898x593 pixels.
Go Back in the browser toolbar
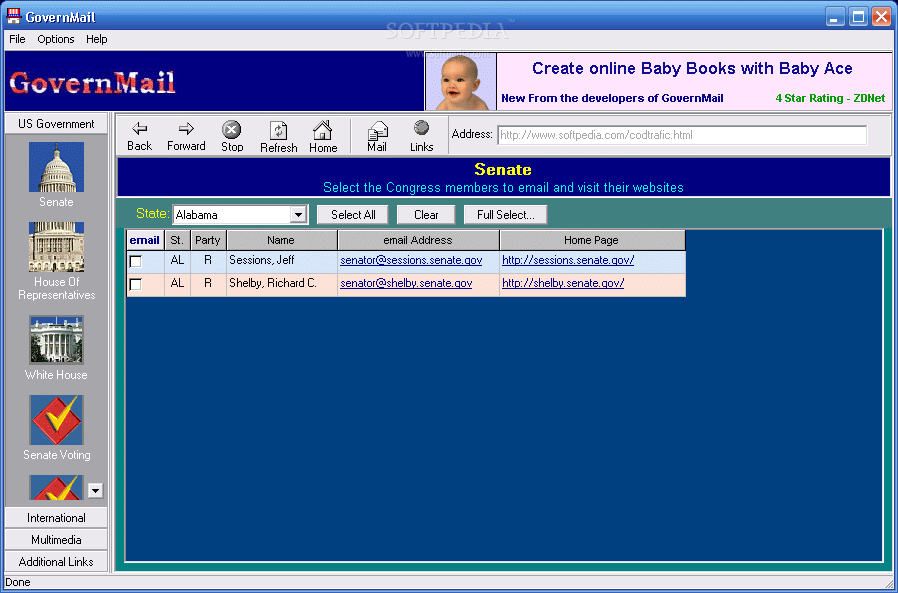click(x=140, y=136)
